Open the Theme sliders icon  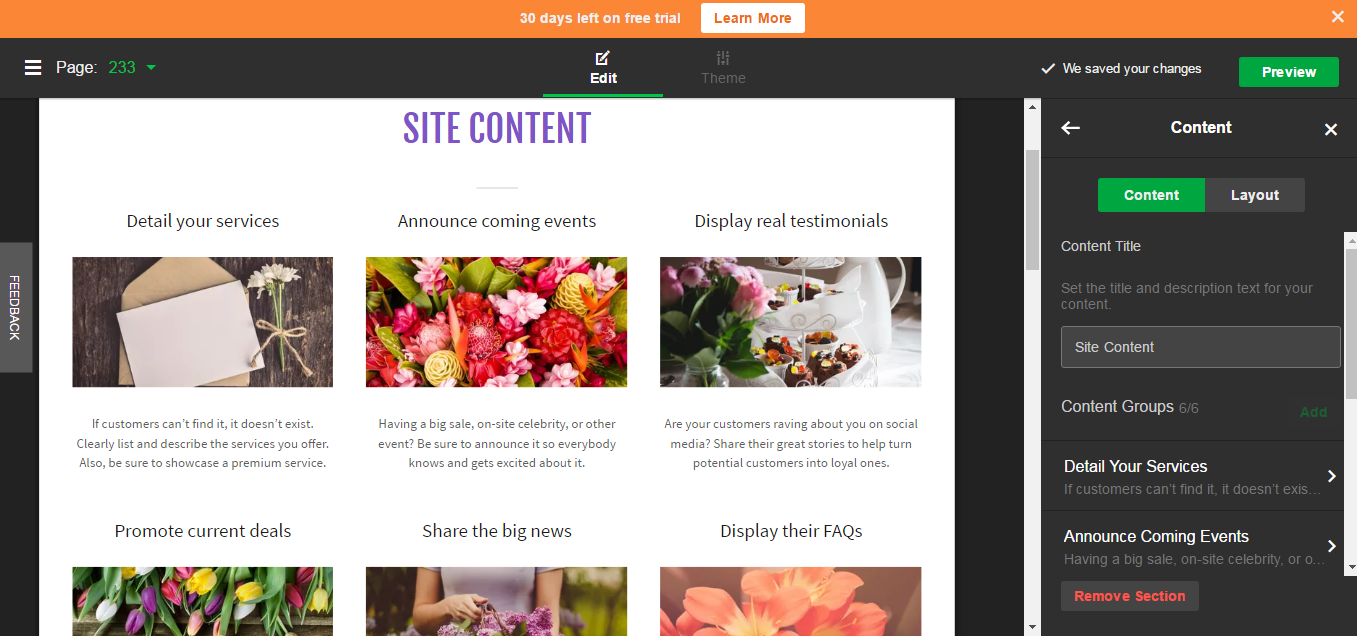[x=723, y=58]
